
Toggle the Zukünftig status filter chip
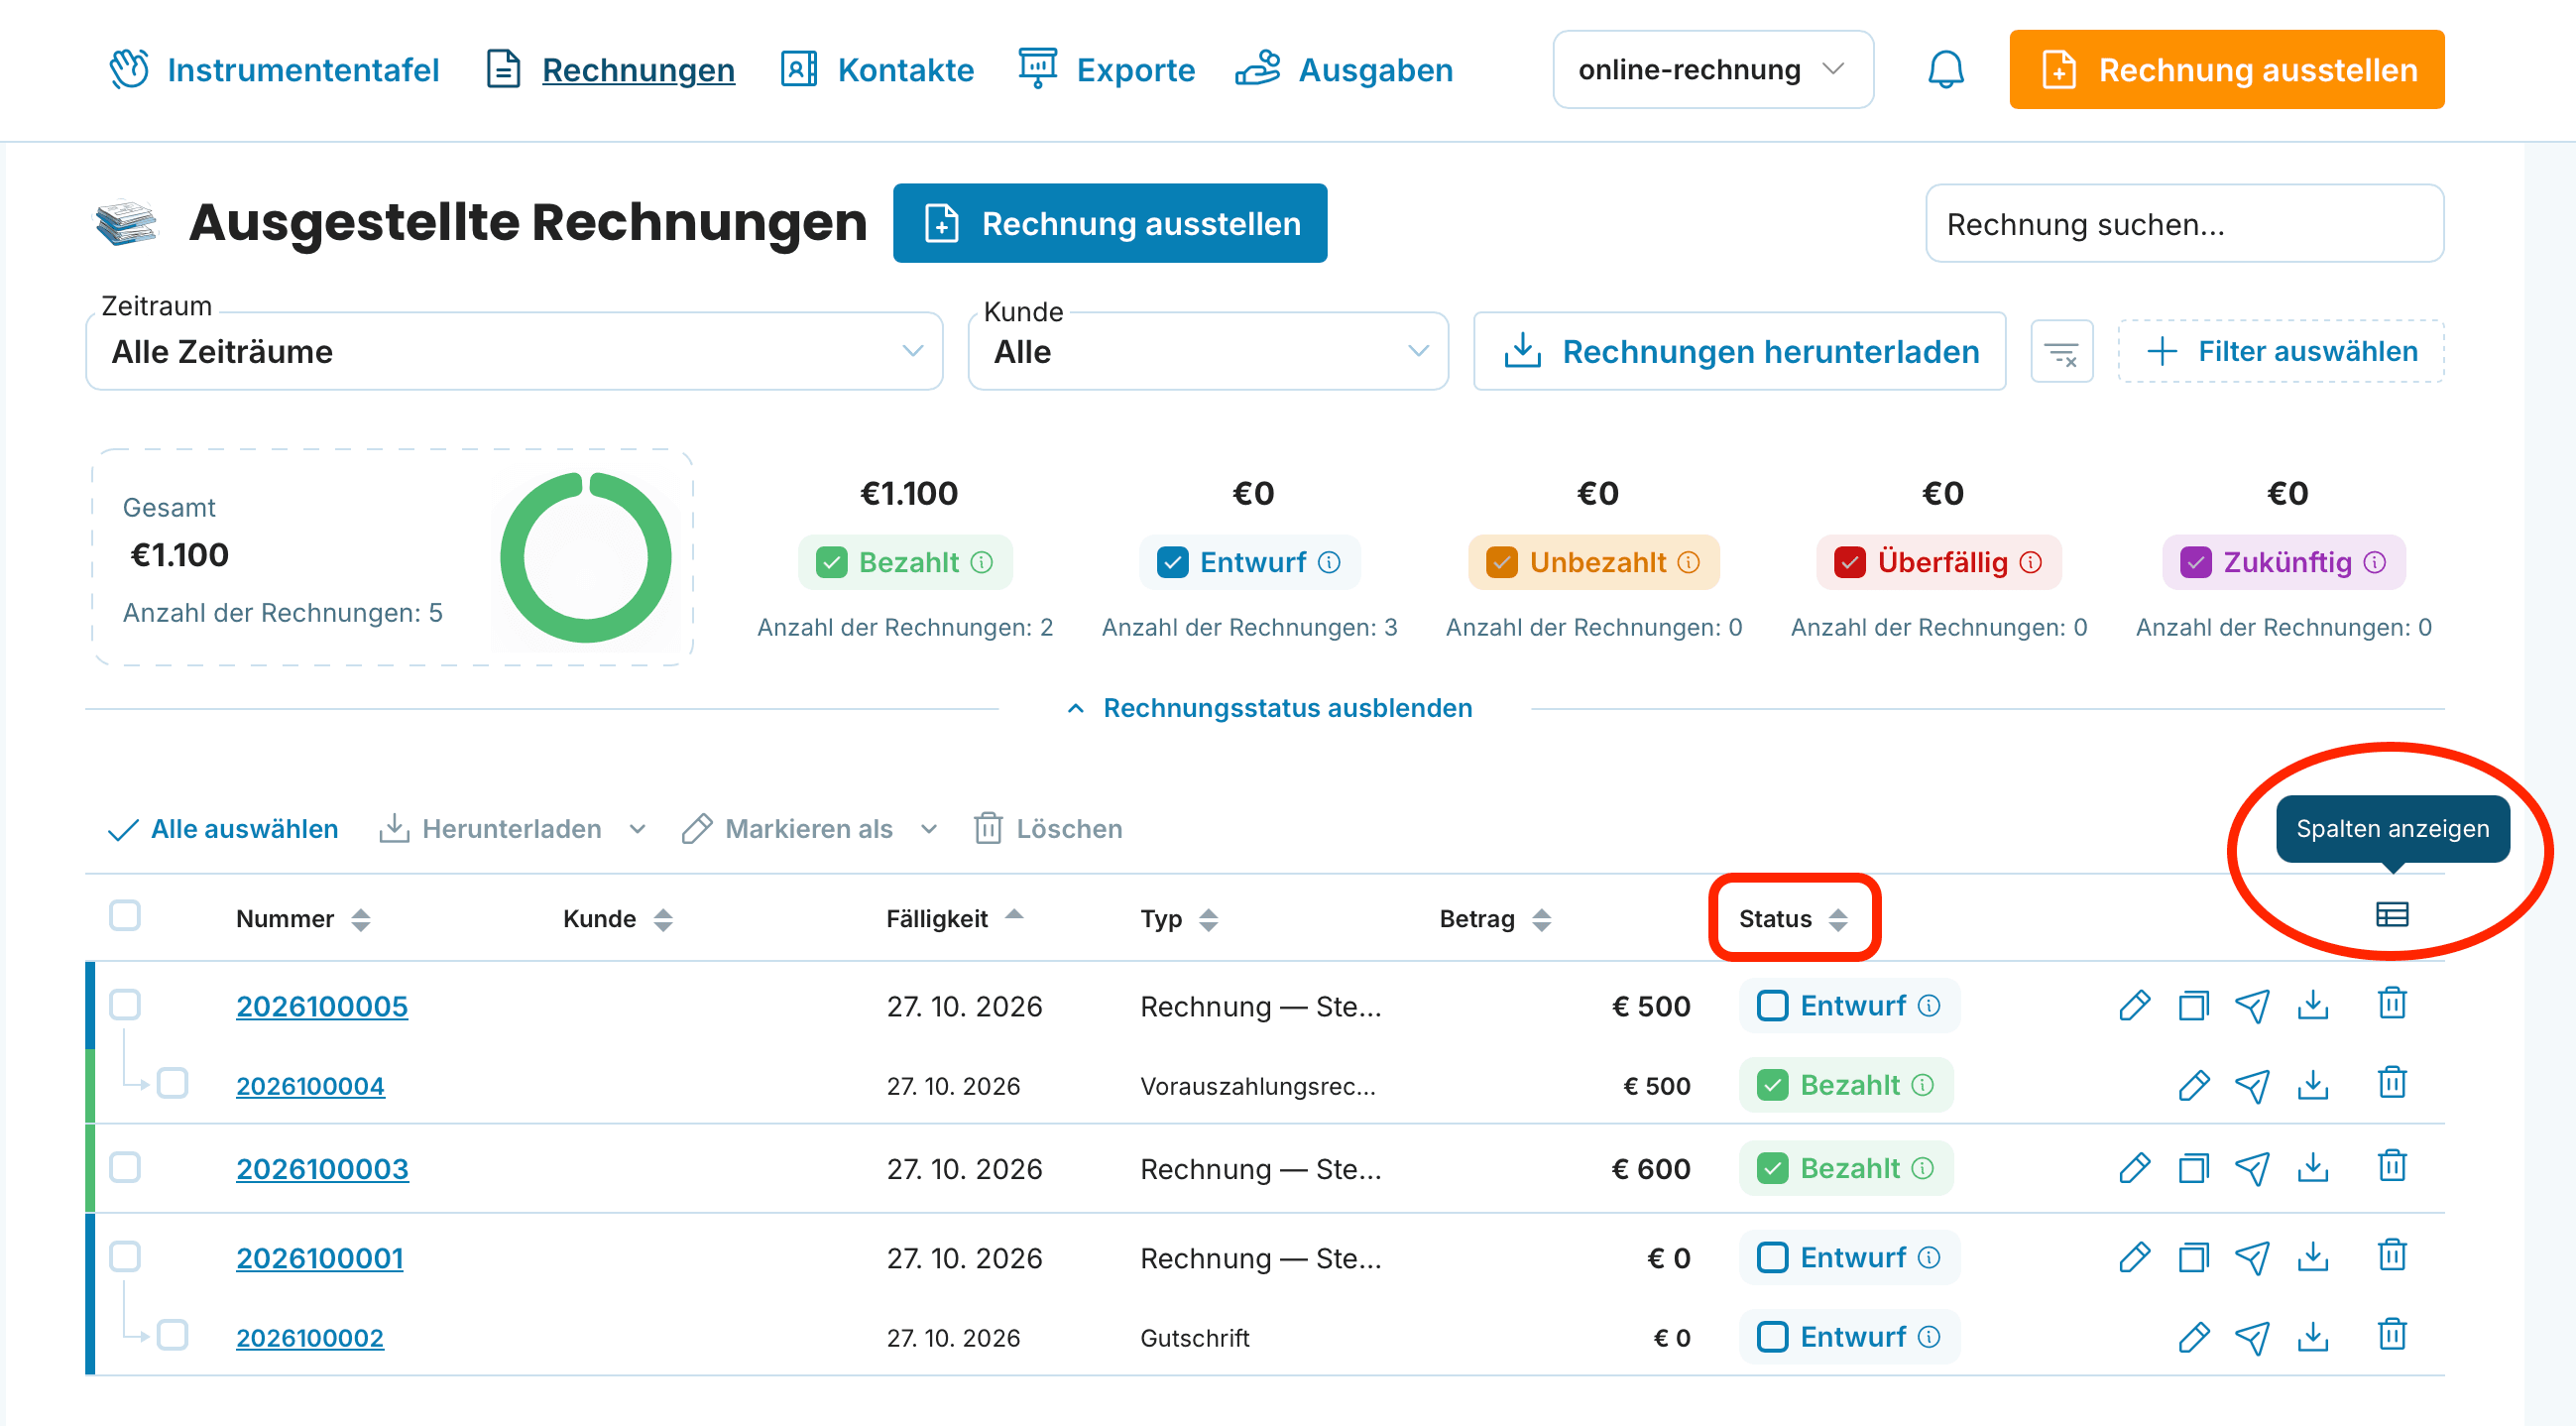point(2284,562)
